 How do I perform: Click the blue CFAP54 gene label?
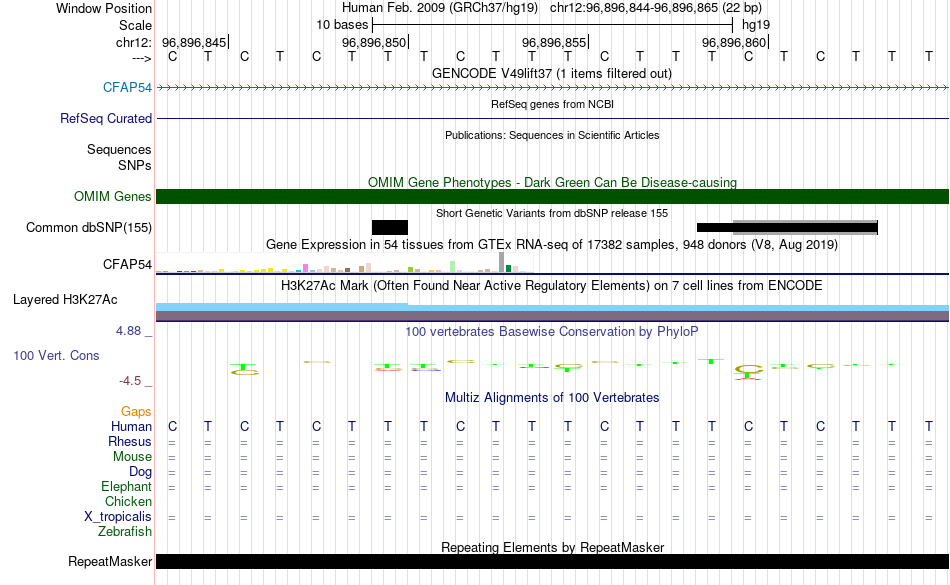pyautogui.click(x=127, y=87)
